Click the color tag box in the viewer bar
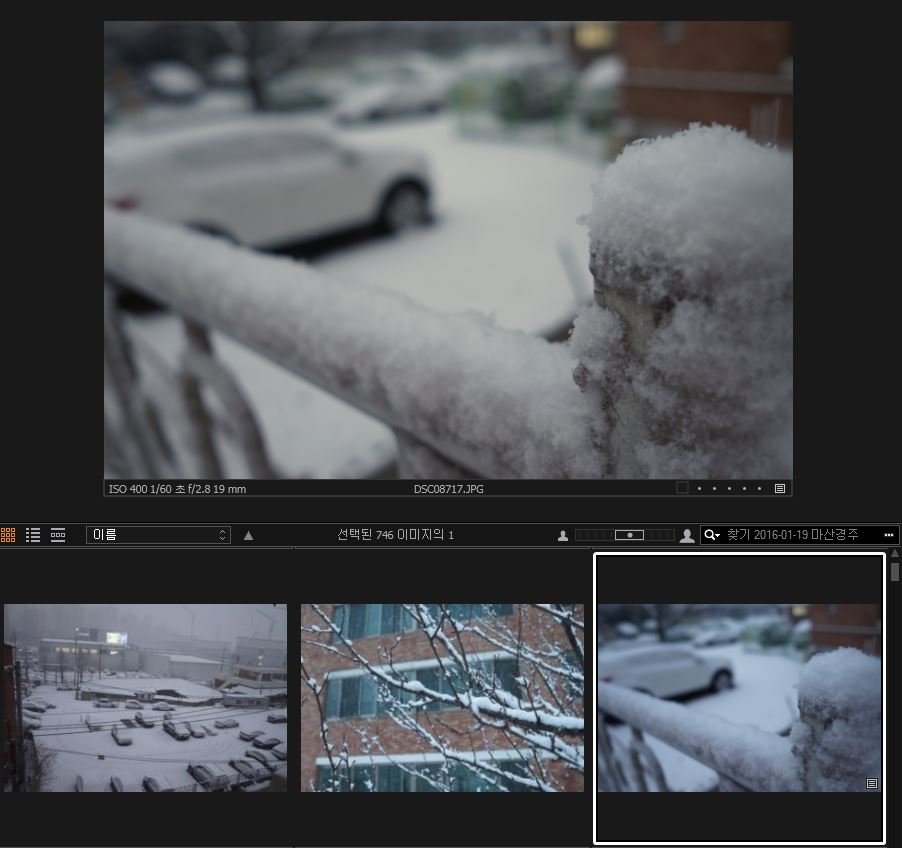Image resolution: width=902 pixels, height=848 pixels. [x=682, y=488]
